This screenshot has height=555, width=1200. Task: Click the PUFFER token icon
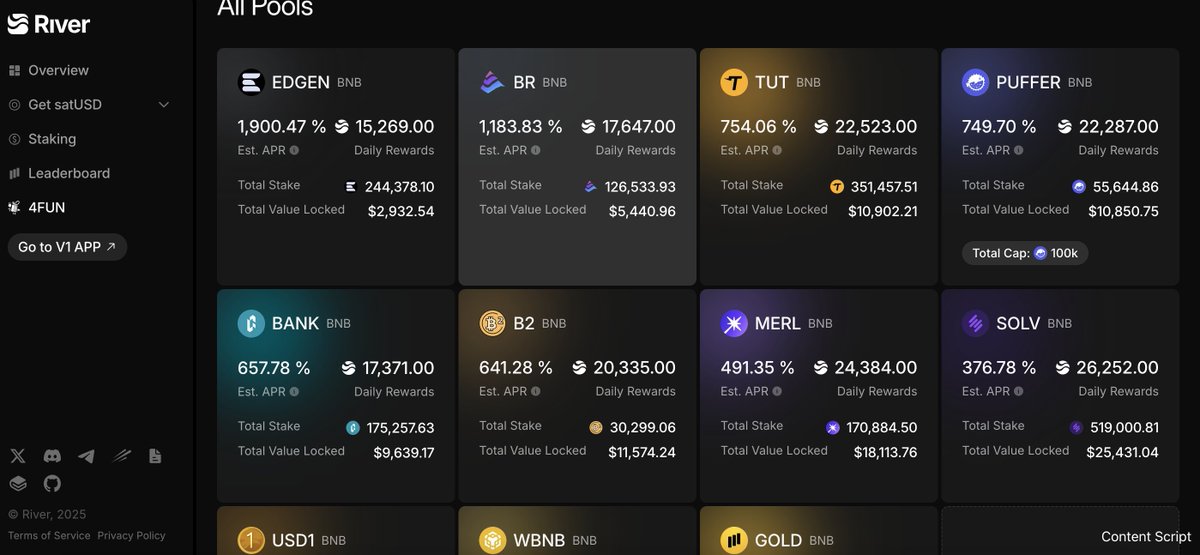[975, 82]
